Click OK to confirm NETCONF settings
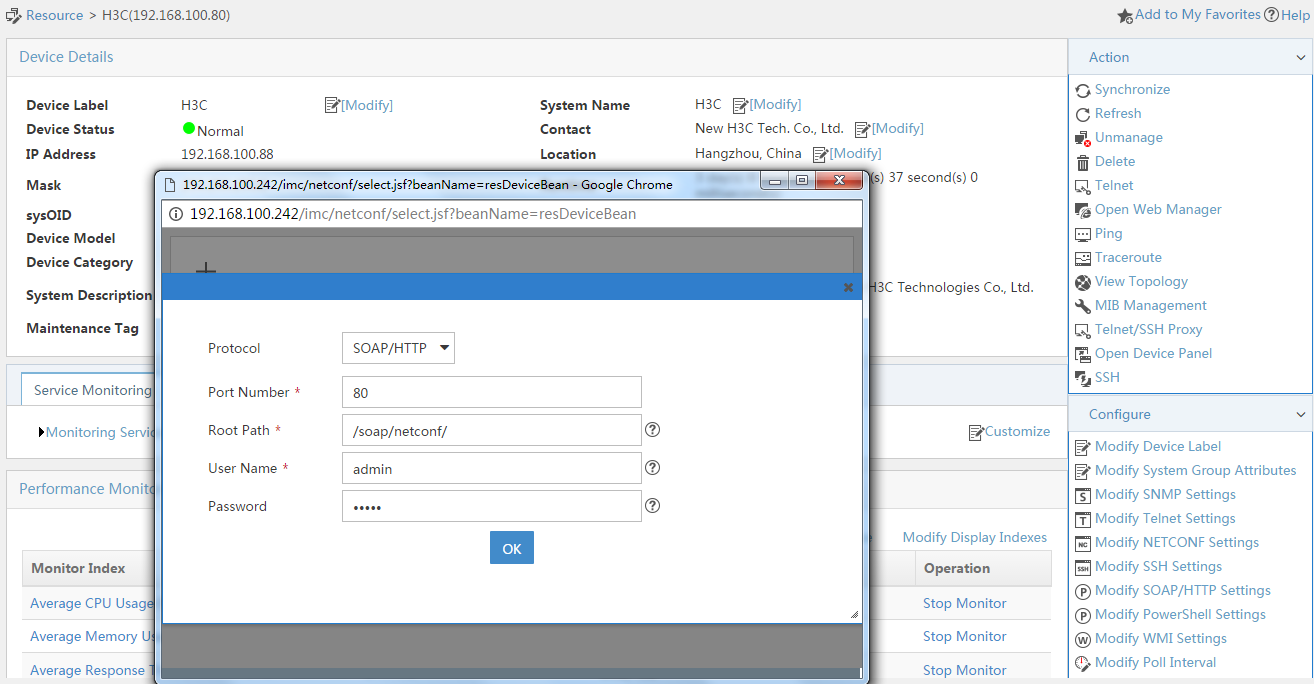The height and width of the screenshot is (684, 1314). (x=511, y=548)
